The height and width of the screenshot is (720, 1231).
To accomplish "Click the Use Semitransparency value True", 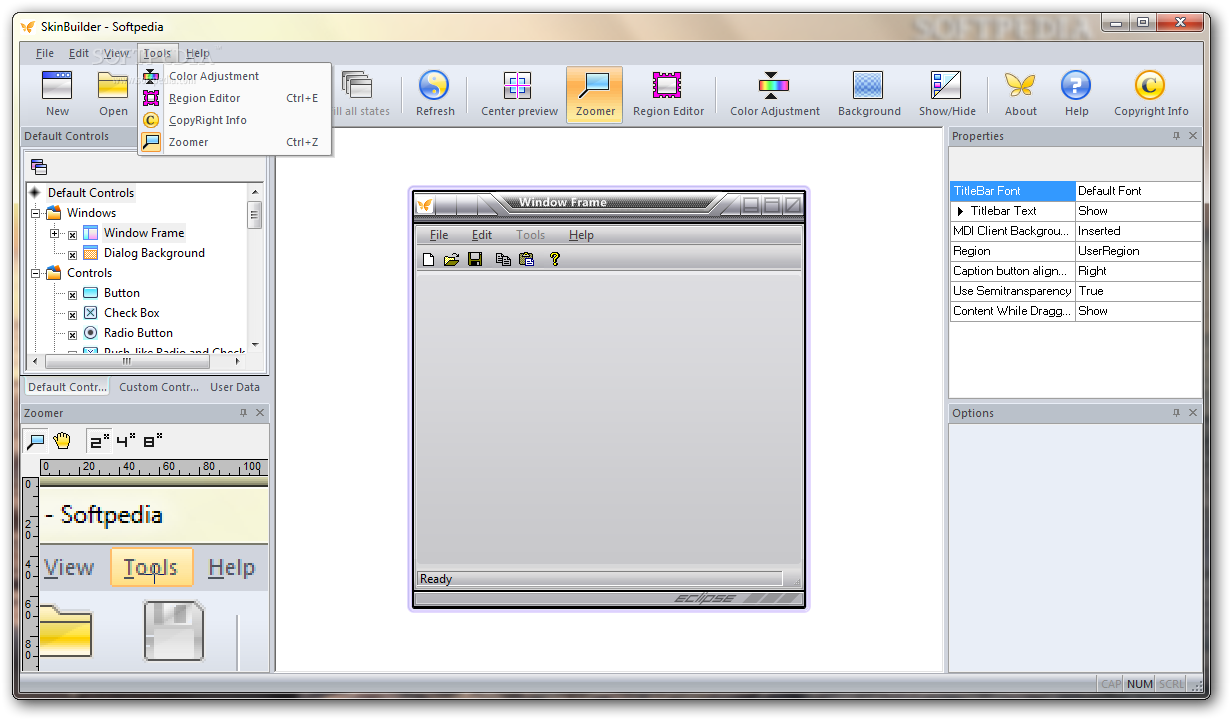I will click(1138, 291).
